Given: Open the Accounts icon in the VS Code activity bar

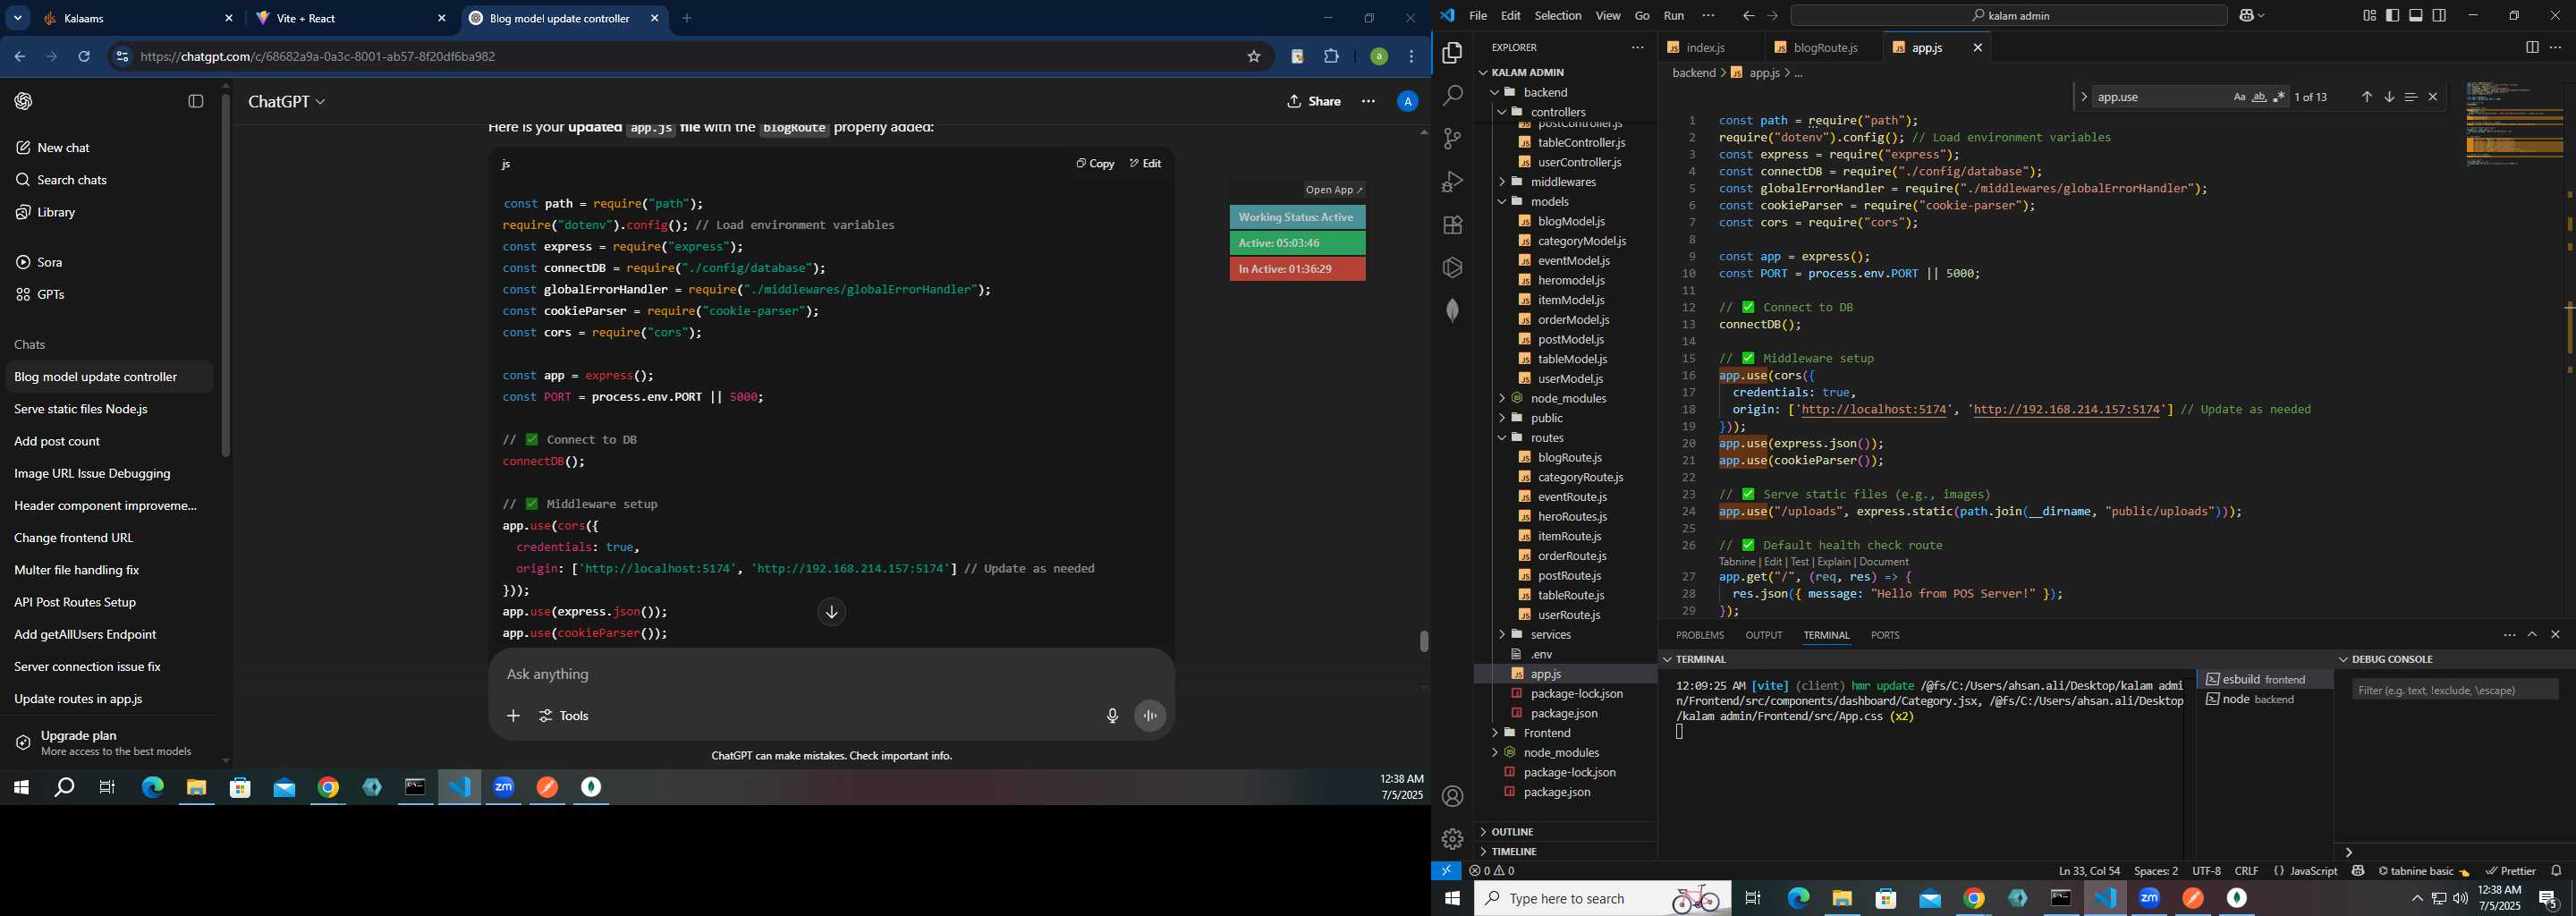Looking at the screenshot, I should click(x=1452, y=797).
